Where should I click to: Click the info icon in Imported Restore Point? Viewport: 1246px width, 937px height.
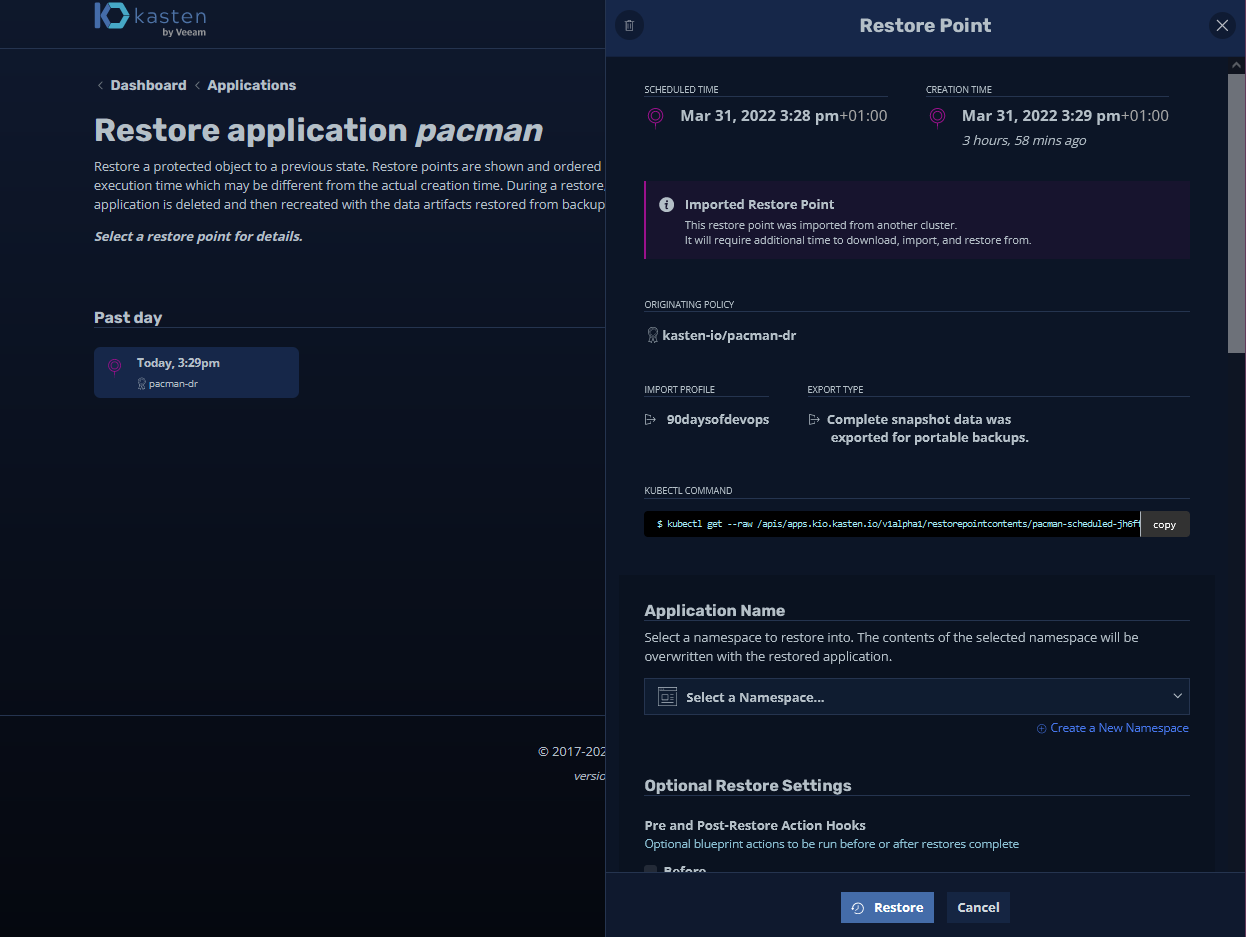click(x=666, y=205)
